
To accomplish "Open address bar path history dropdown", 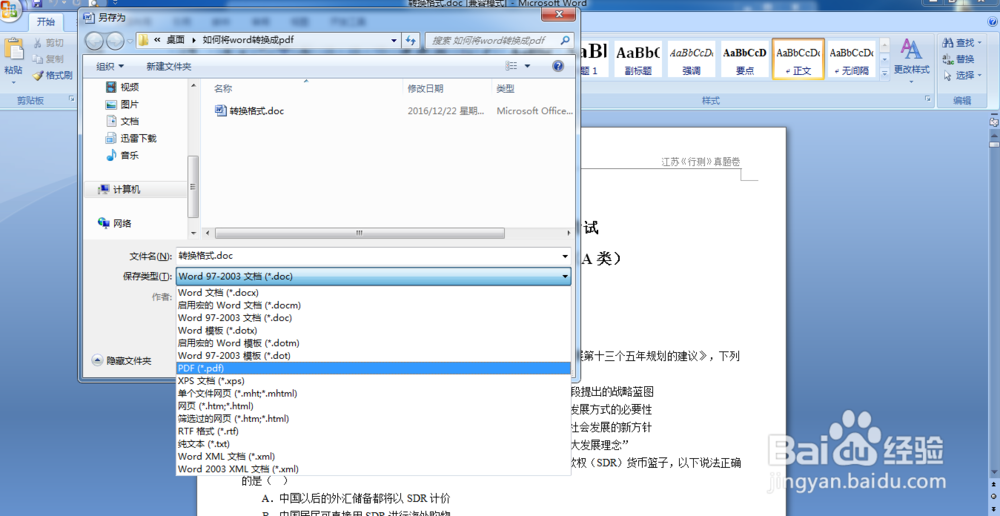I will 394,41.
